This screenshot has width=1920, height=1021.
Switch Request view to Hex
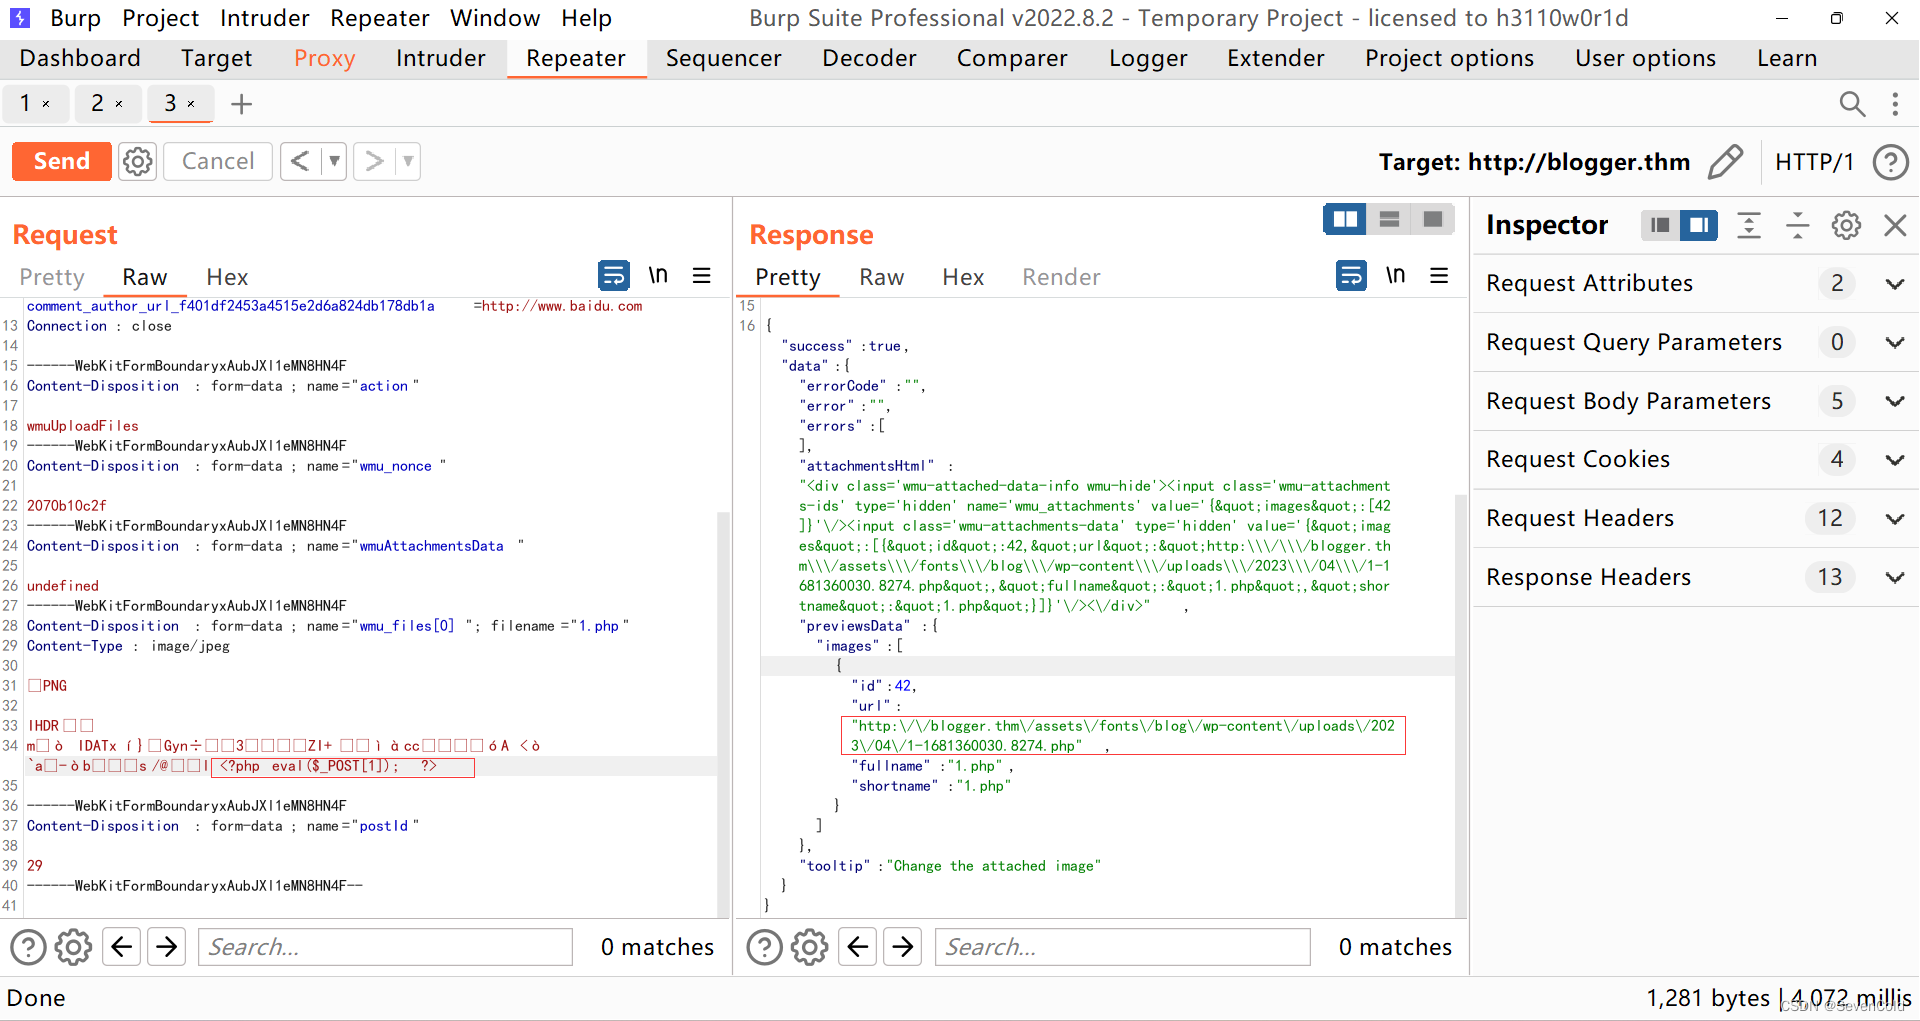227,277
